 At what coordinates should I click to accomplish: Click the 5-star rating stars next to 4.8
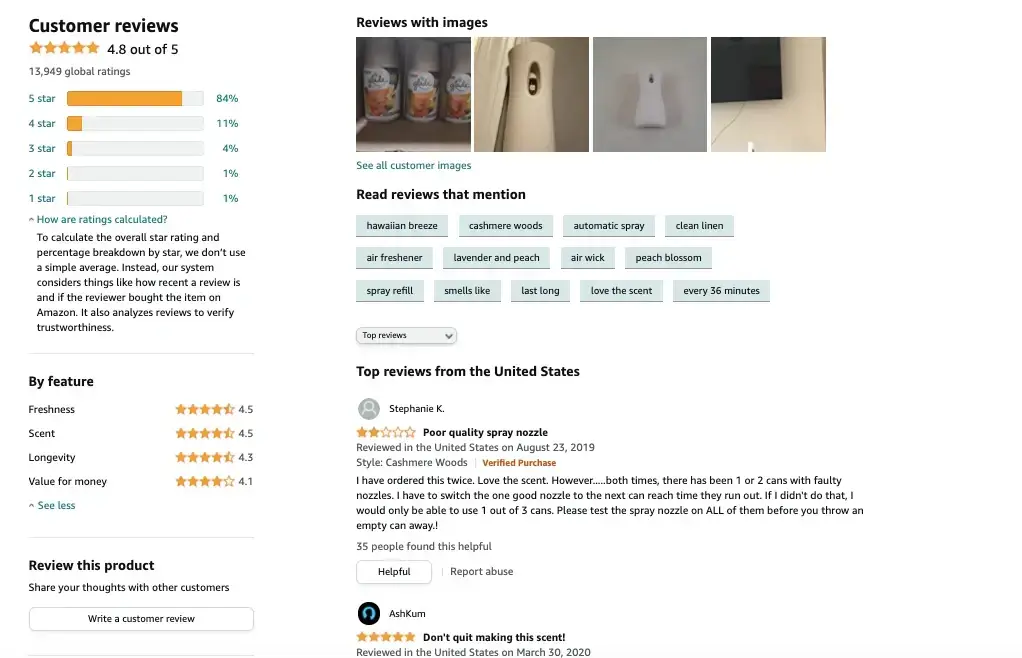point(64,47)
